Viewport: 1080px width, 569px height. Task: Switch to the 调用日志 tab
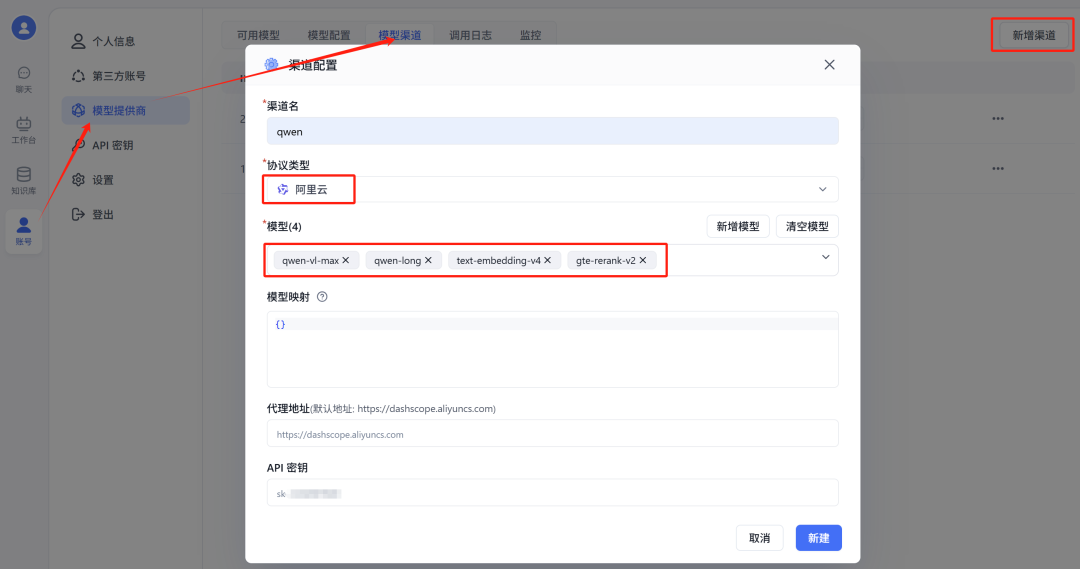click(470, 35)
